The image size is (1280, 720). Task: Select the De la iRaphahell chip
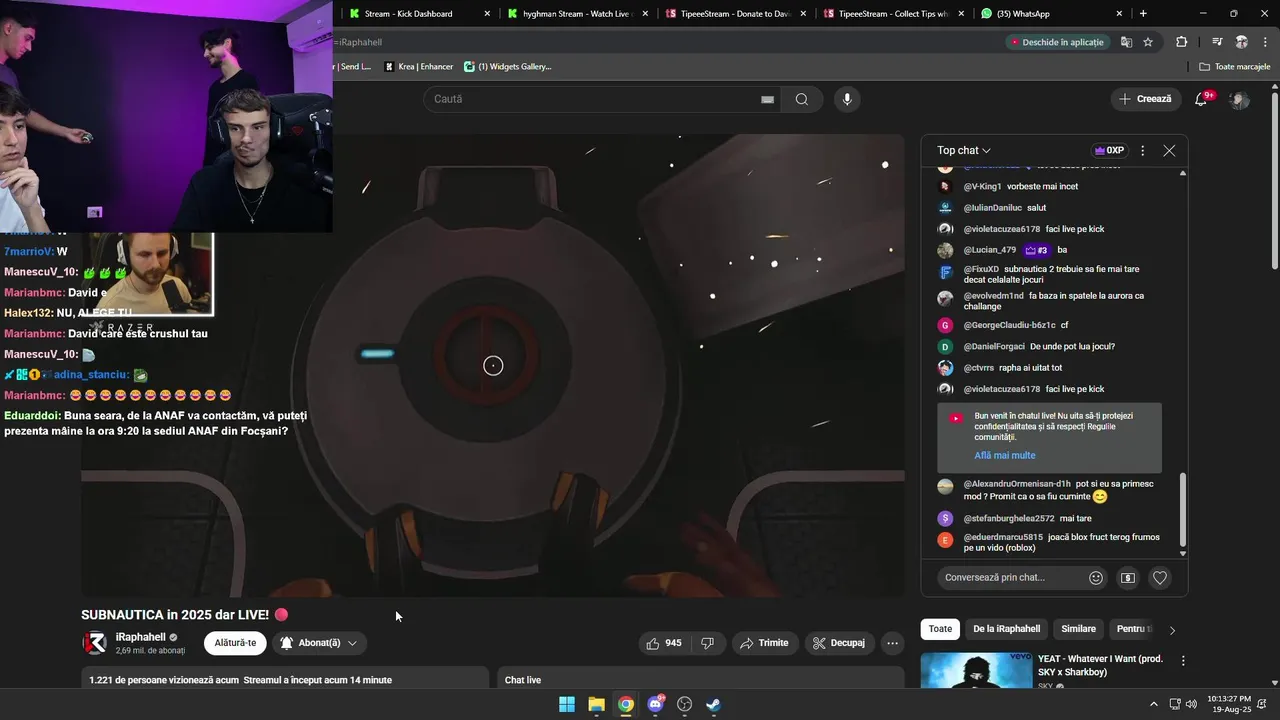pyautogui.click(x=1006, y=629)
